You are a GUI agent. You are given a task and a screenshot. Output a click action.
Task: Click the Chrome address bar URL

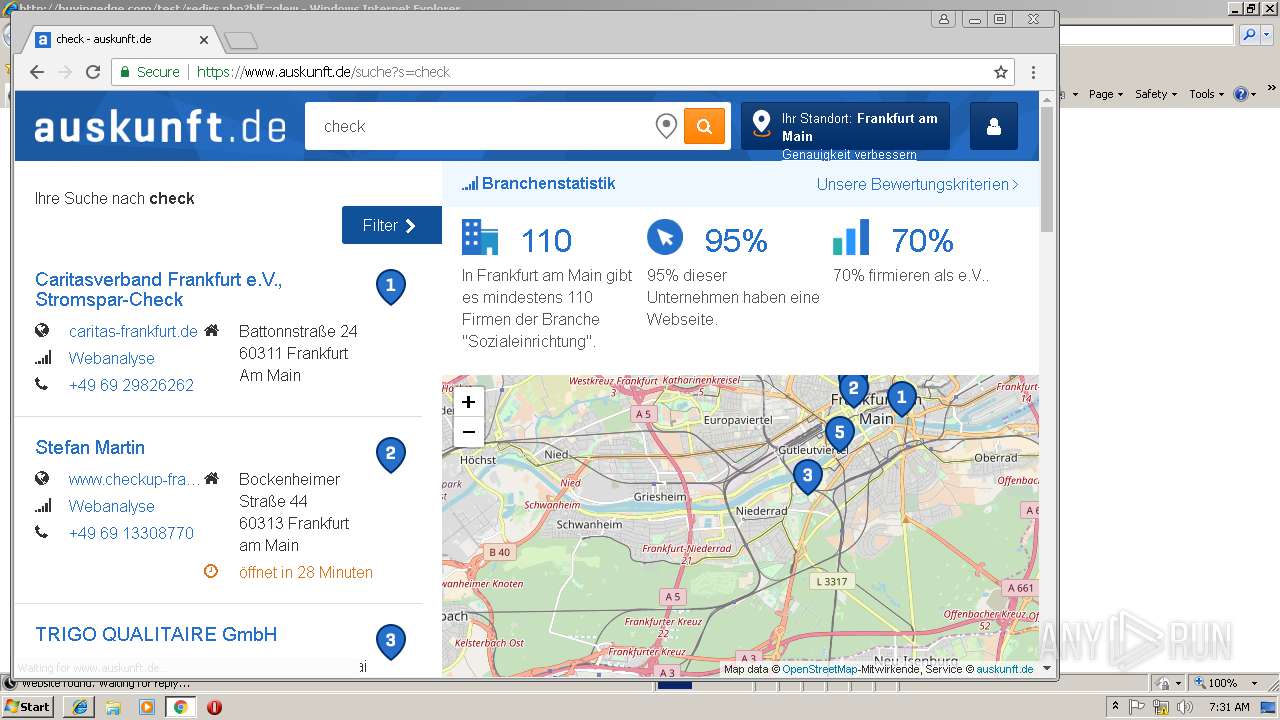tap(323, 72)
